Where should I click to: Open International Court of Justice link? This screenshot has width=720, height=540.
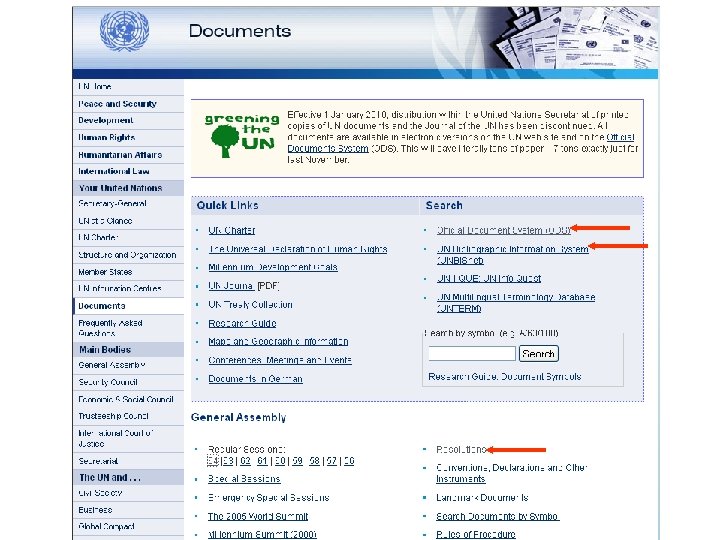click(116, 439)
